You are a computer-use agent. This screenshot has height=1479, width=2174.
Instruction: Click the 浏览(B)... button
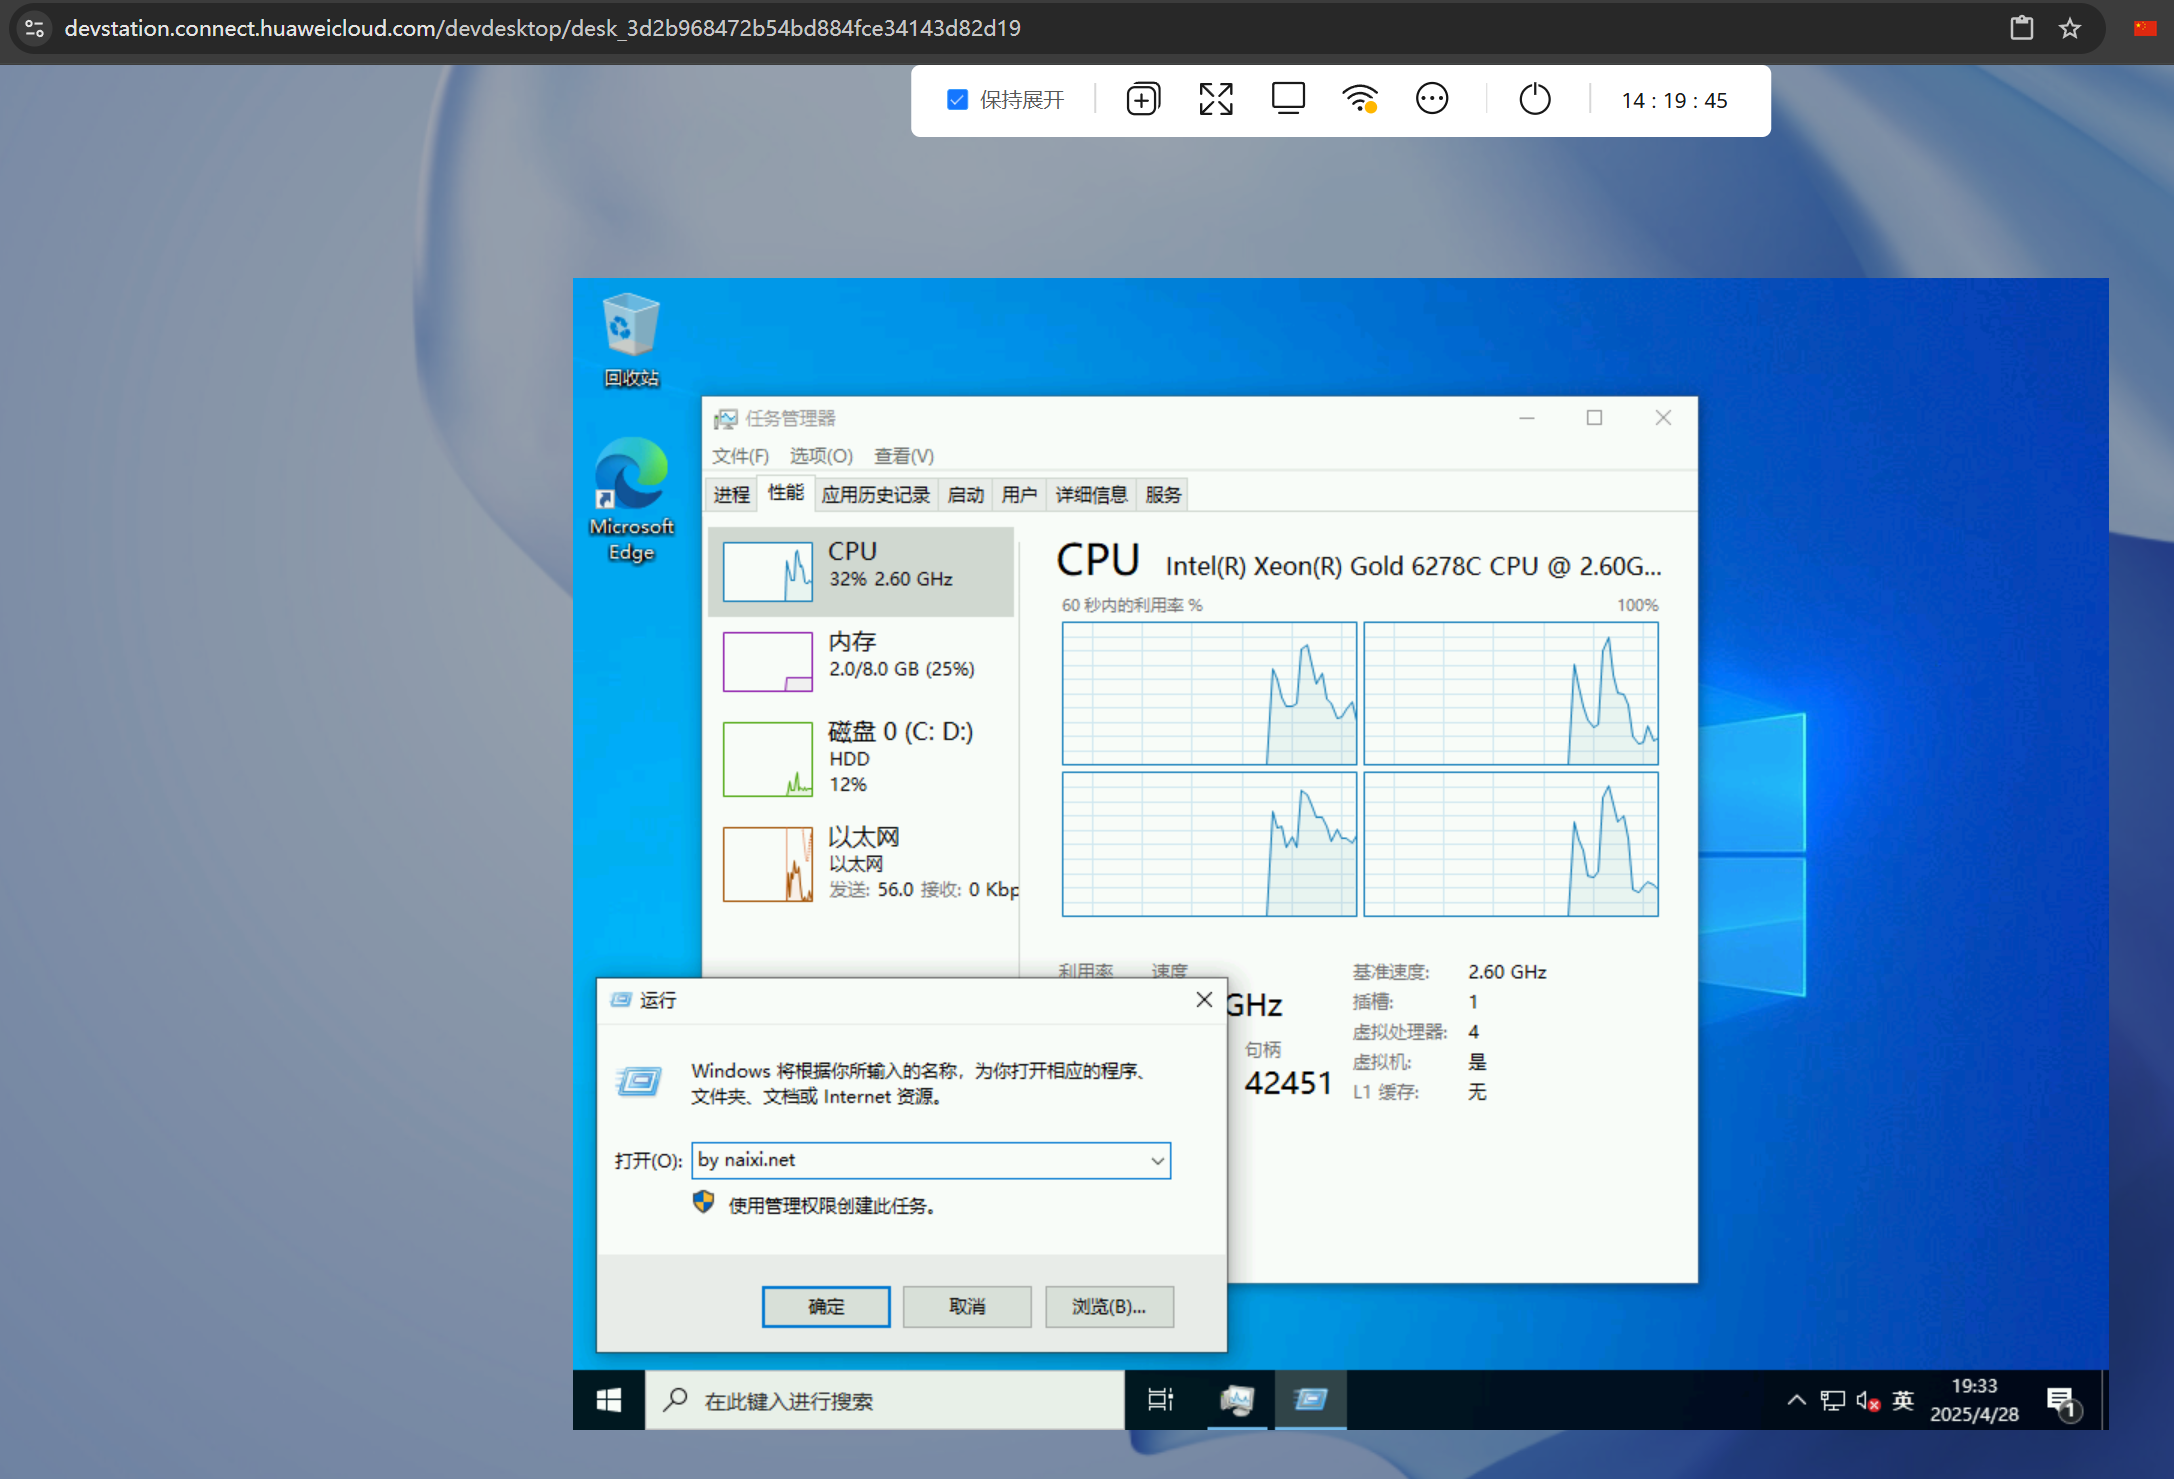(x=1108, y=1307)
